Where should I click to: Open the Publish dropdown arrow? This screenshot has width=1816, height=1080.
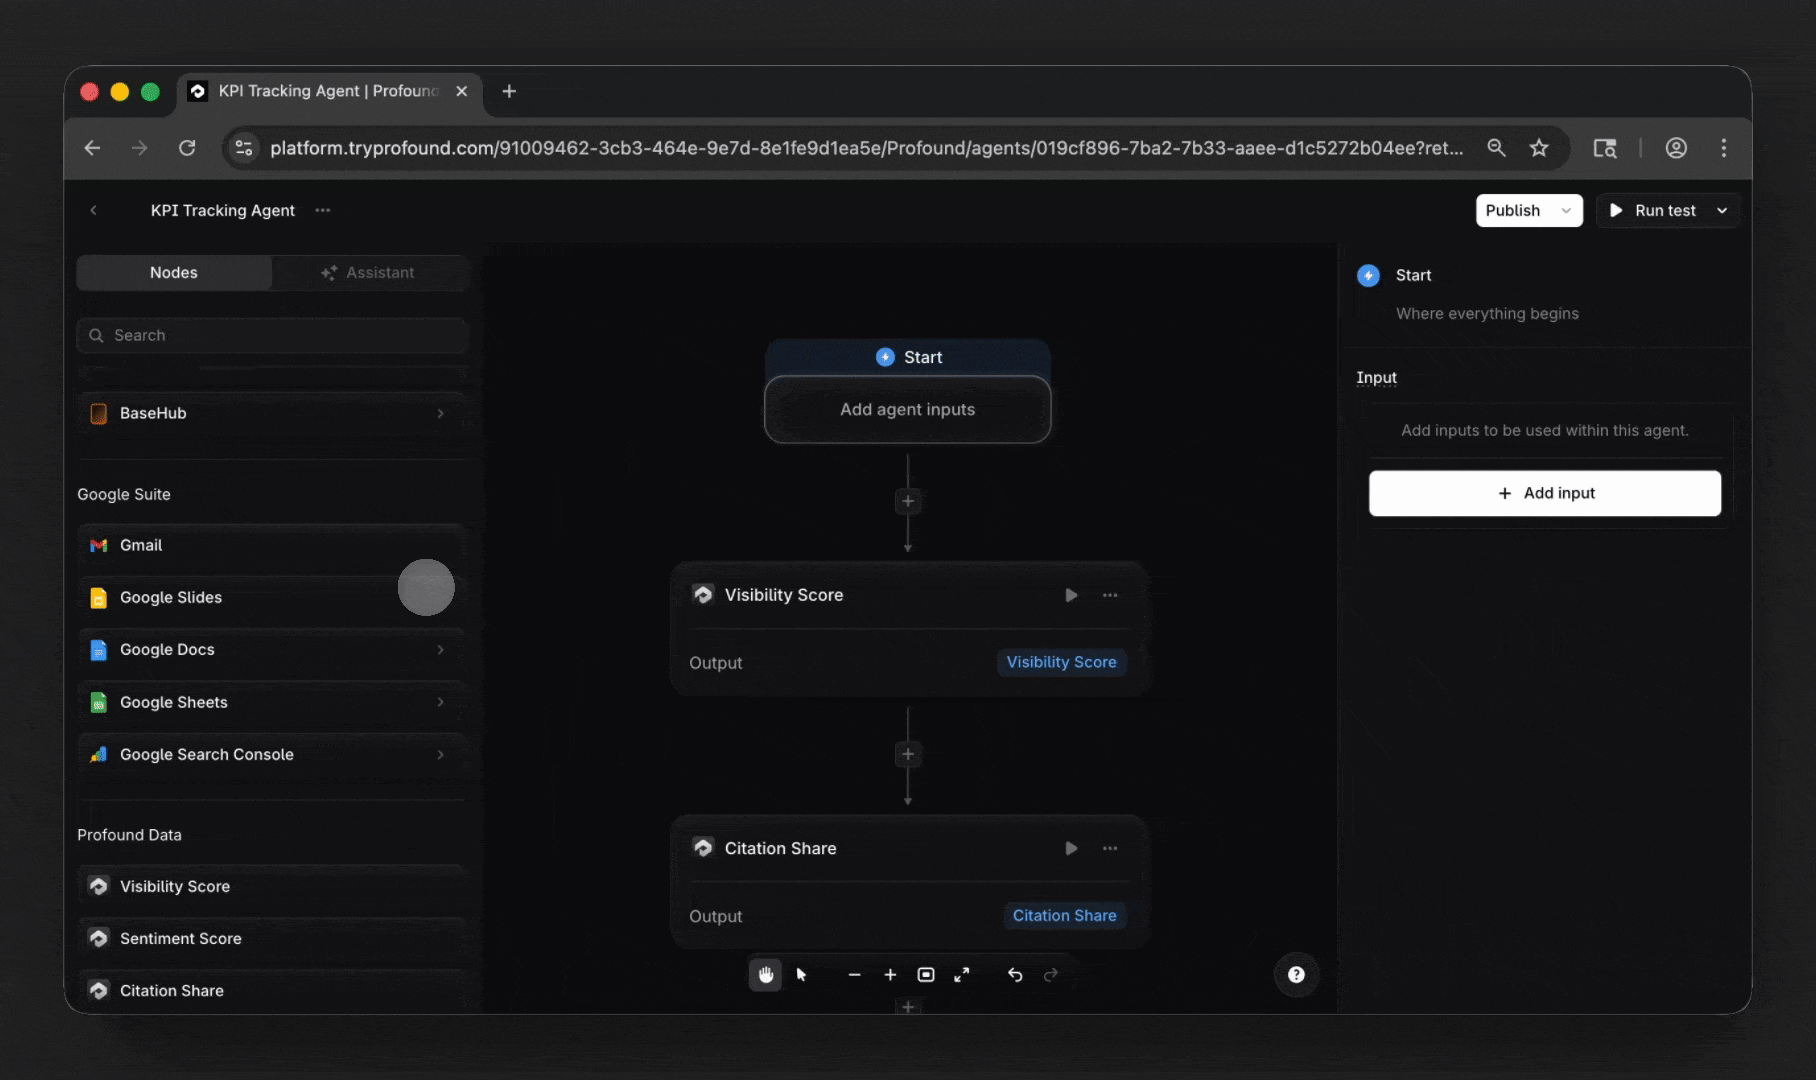click(1566, 210)
